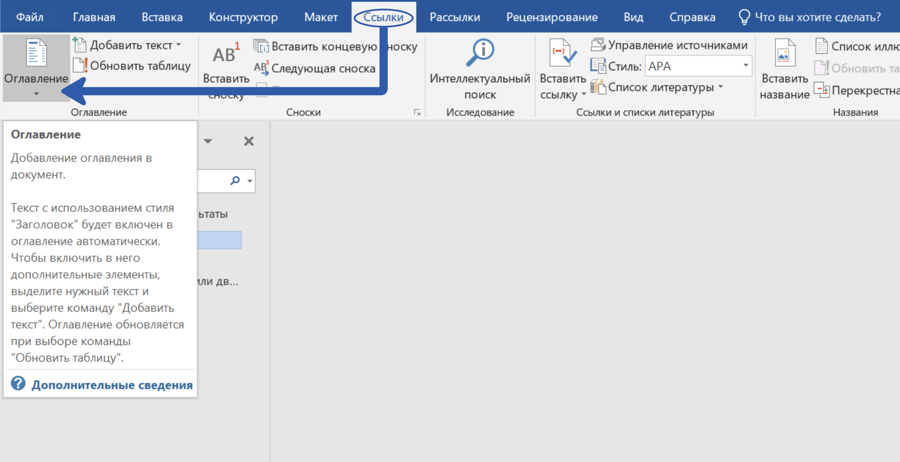Screen dimensions: 900x462
Task: Open the Файл menu
Action: (28, 17)
